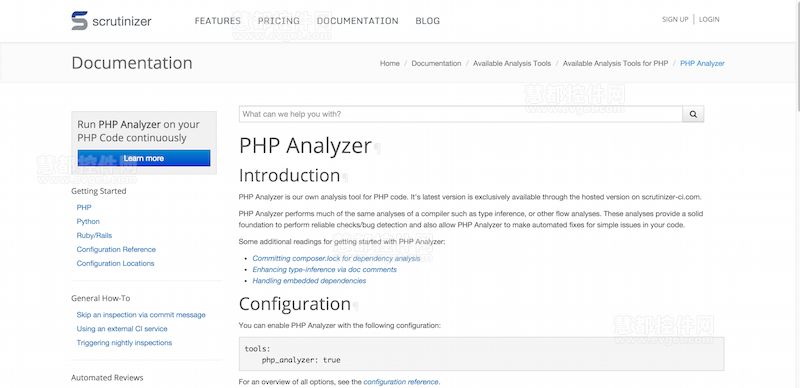Screen dimensions: 800x388
Task: Click the Sign Up link
Action: pyautogui.click(x=675, y=19)
